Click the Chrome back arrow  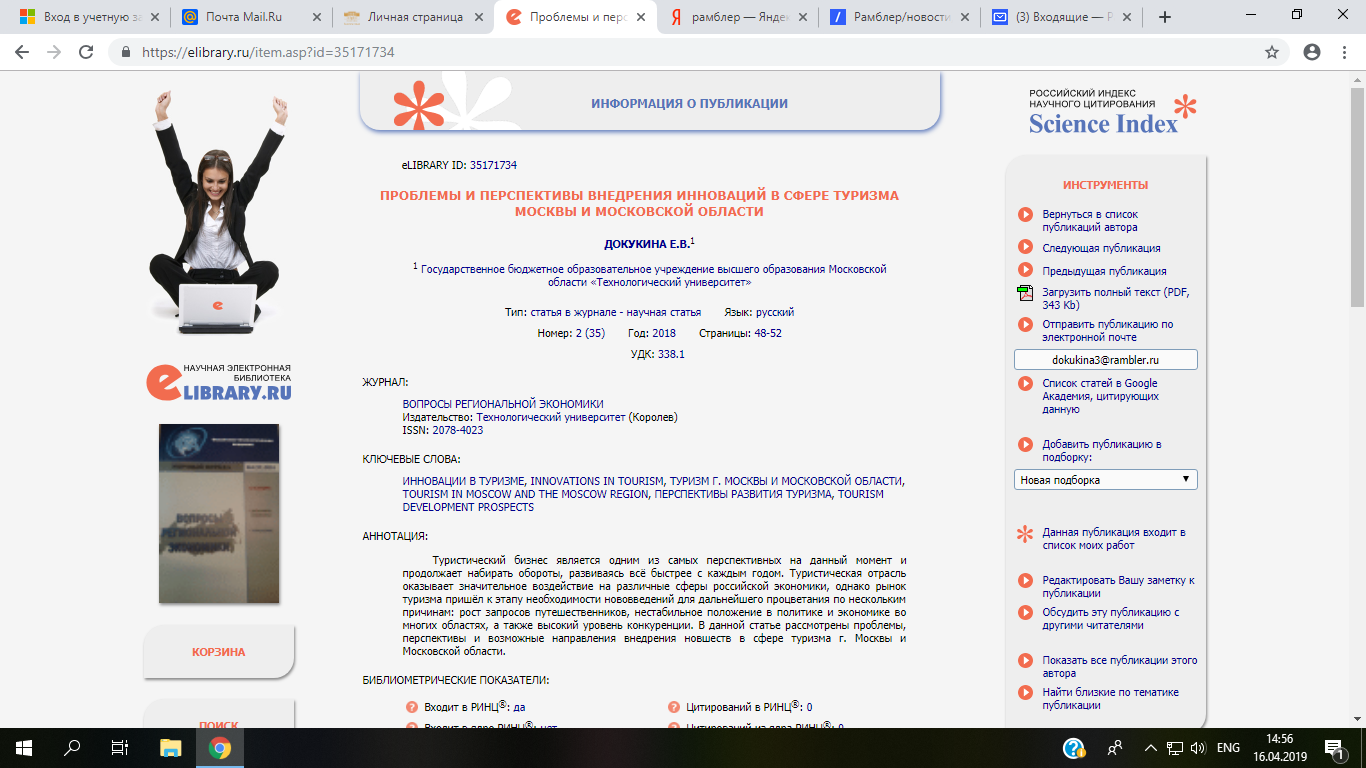[22, 52]
